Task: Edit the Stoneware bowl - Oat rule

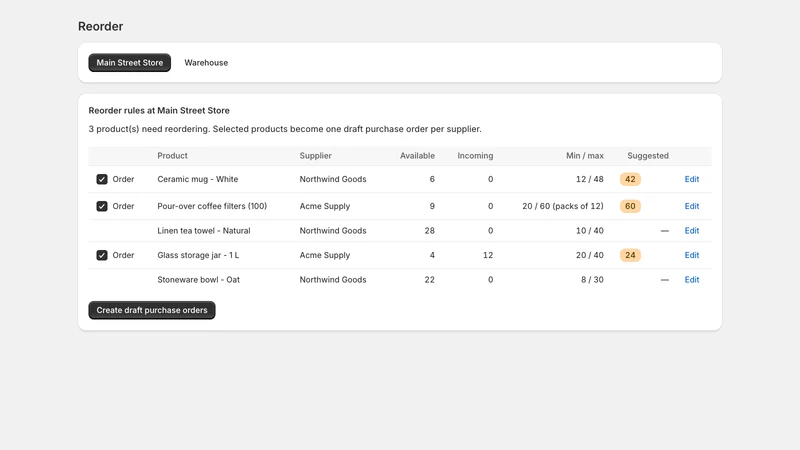Action: (691, 280)
